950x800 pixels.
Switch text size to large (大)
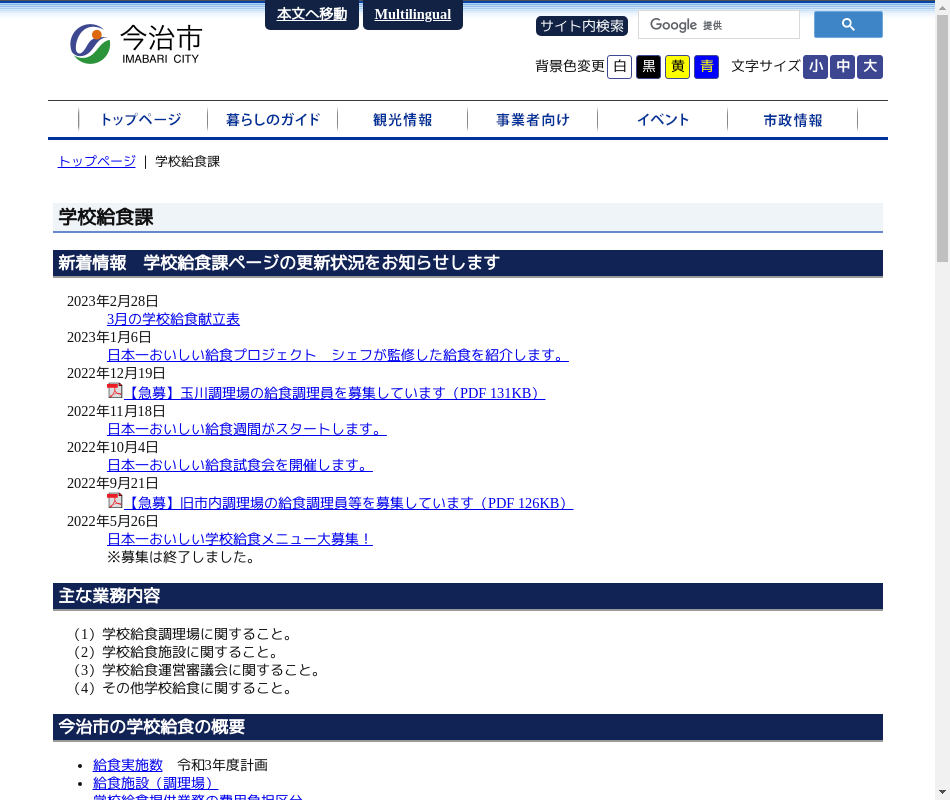(x=869, y=67)
